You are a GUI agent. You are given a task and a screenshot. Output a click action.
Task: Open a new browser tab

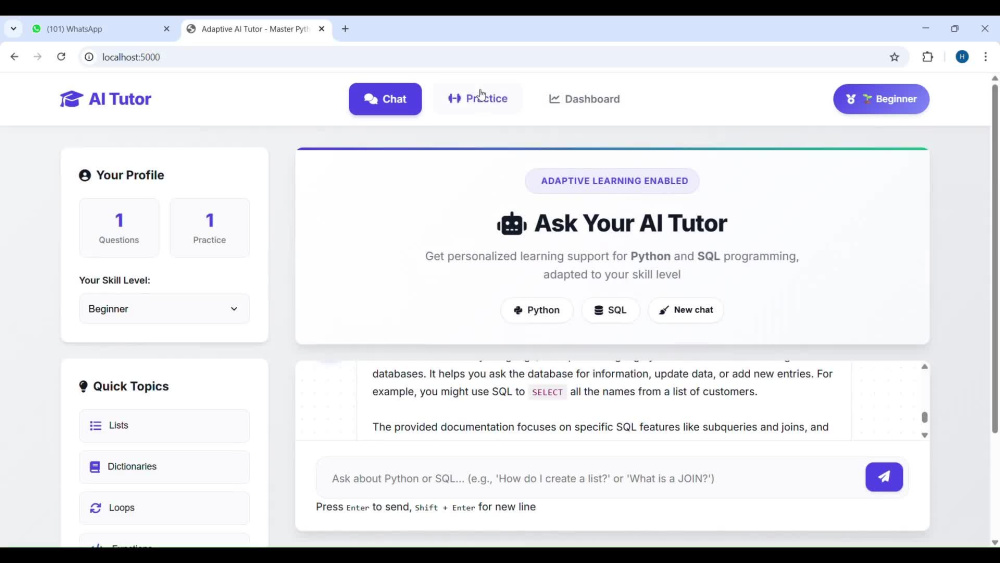click(345, 29)
